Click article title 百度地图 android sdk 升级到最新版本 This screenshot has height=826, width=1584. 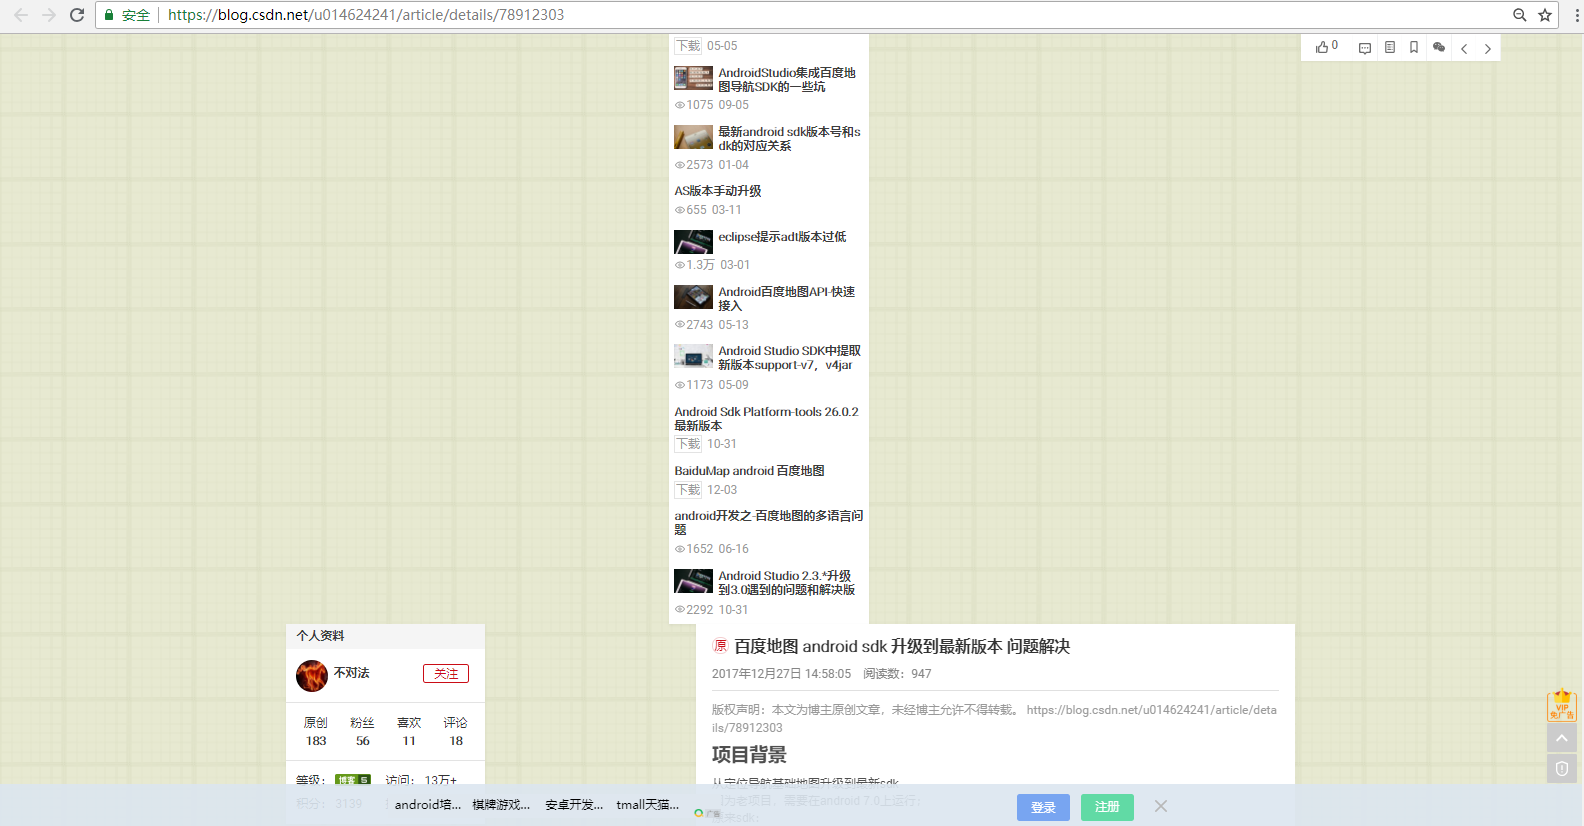tap(902, 647)
